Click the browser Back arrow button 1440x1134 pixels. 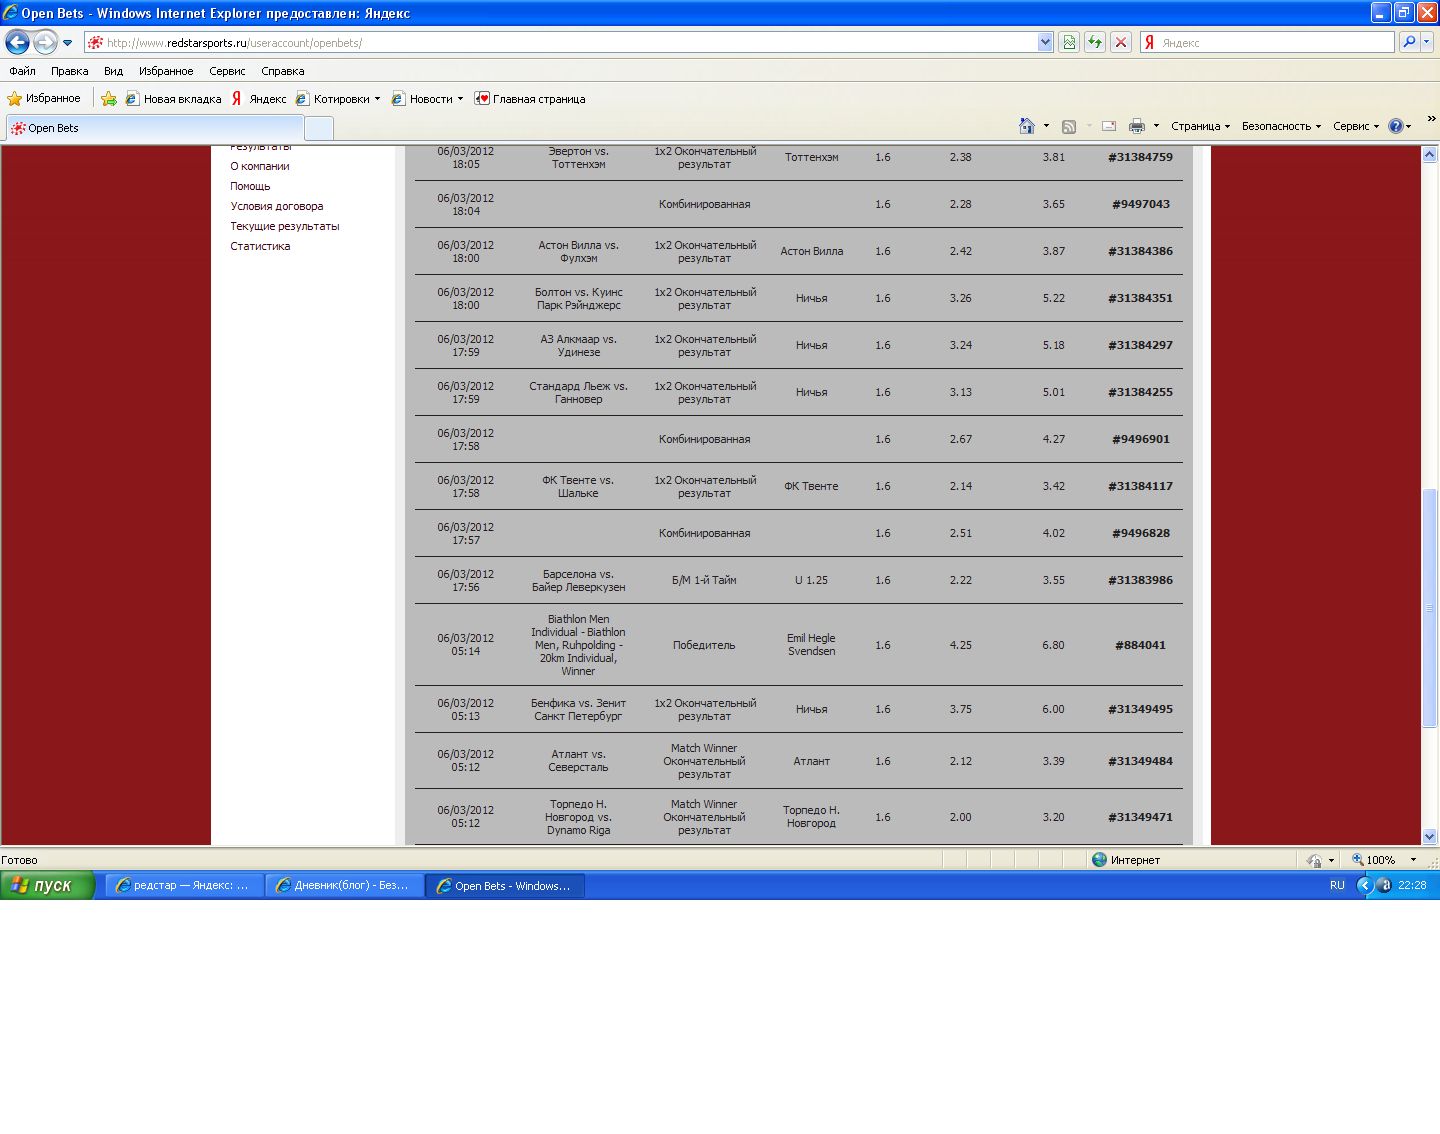coord(18,42)
